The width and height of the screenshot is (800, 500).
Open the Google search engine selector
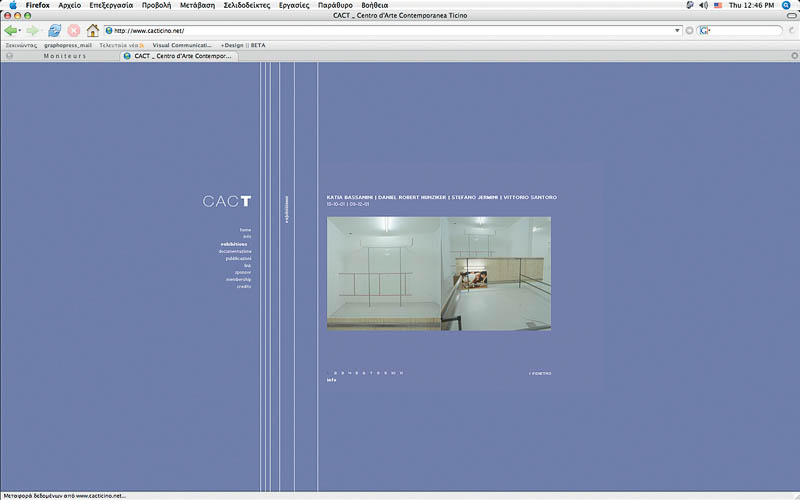(705, 31)
